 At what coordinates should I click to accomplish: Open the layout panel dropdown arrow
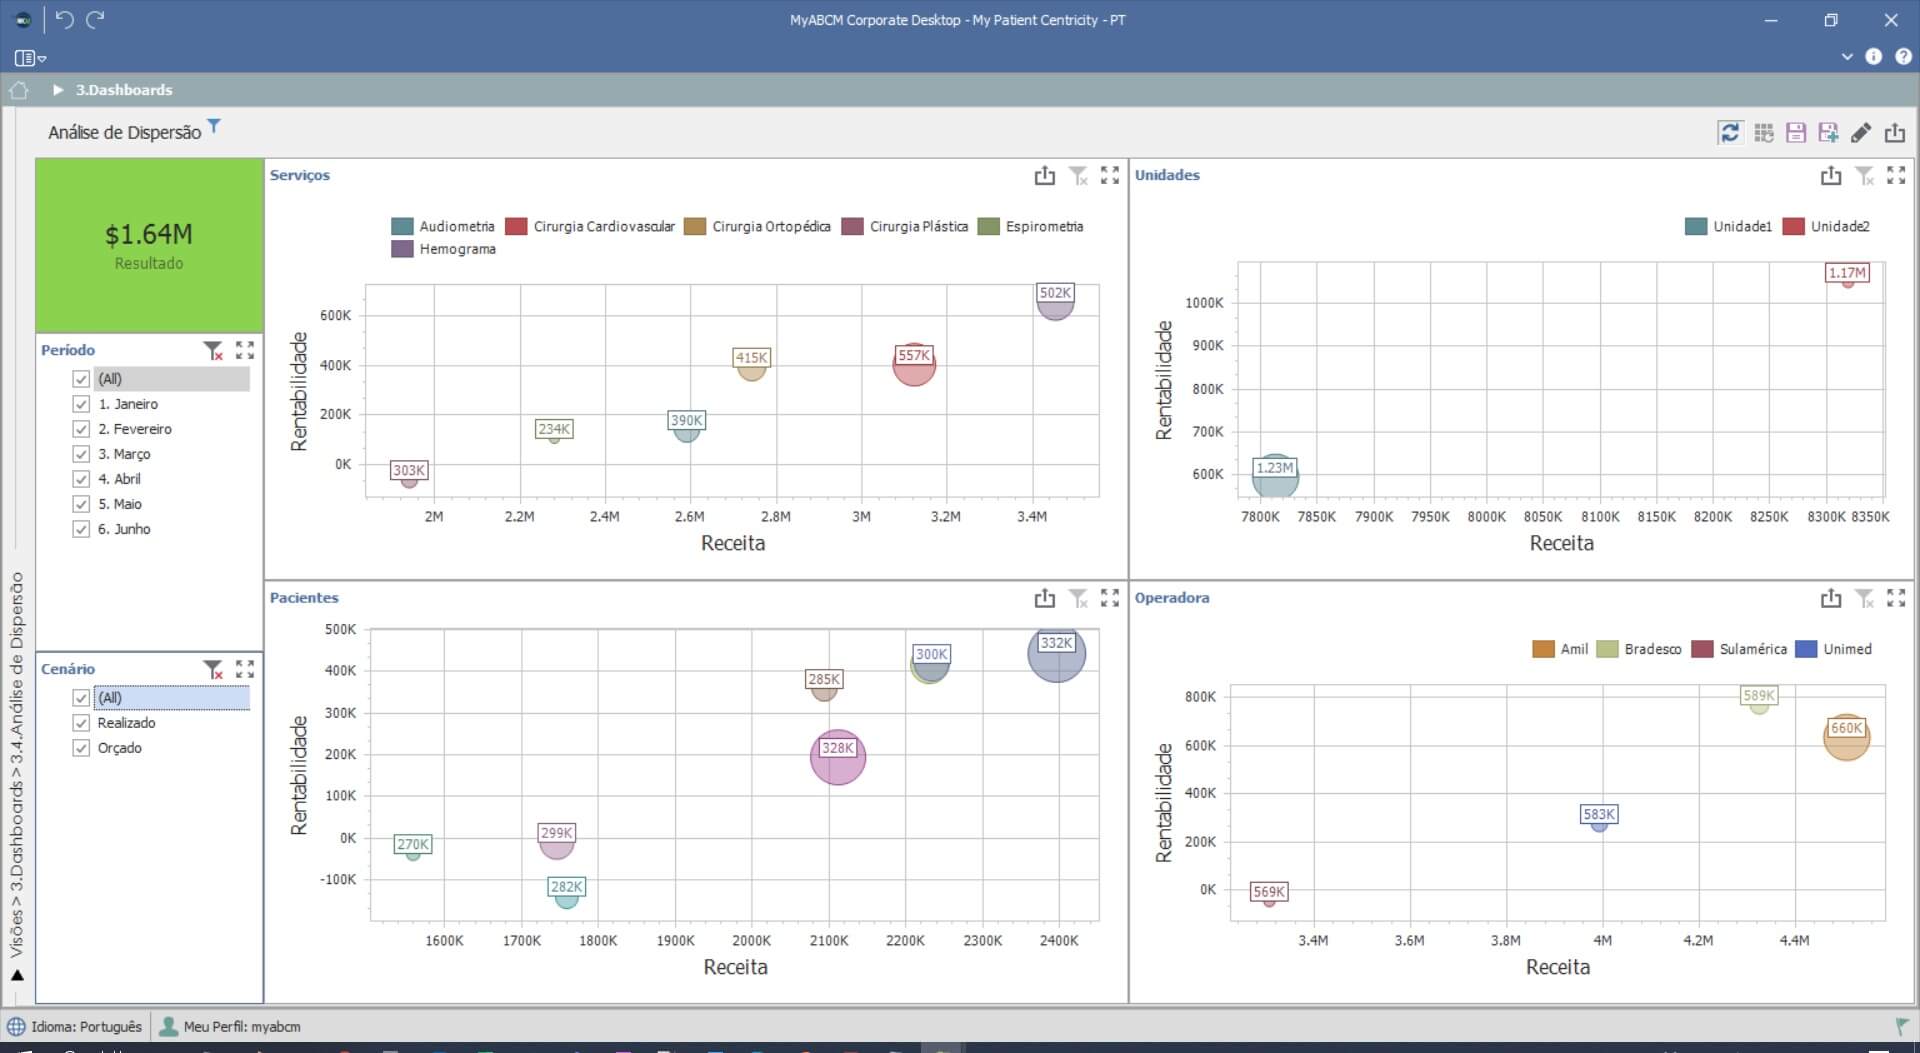pos(42,59)
